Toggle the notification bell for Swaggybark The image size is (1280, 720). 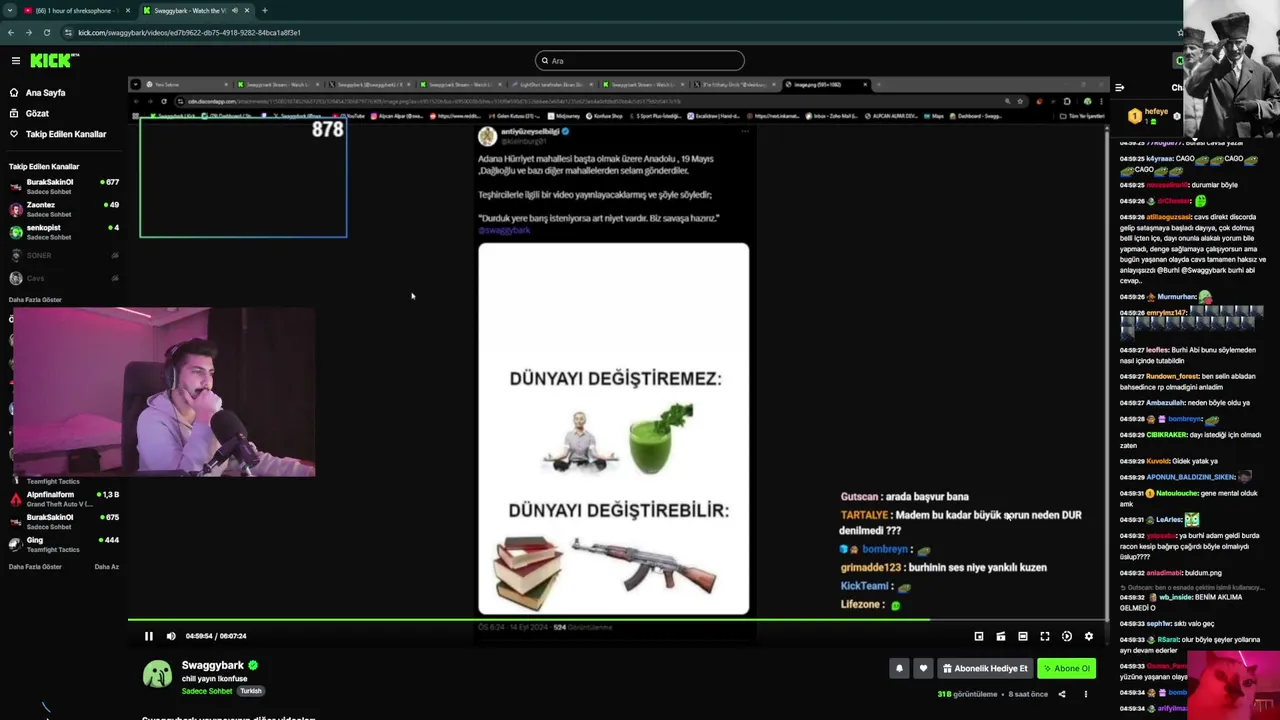(899, 668)
